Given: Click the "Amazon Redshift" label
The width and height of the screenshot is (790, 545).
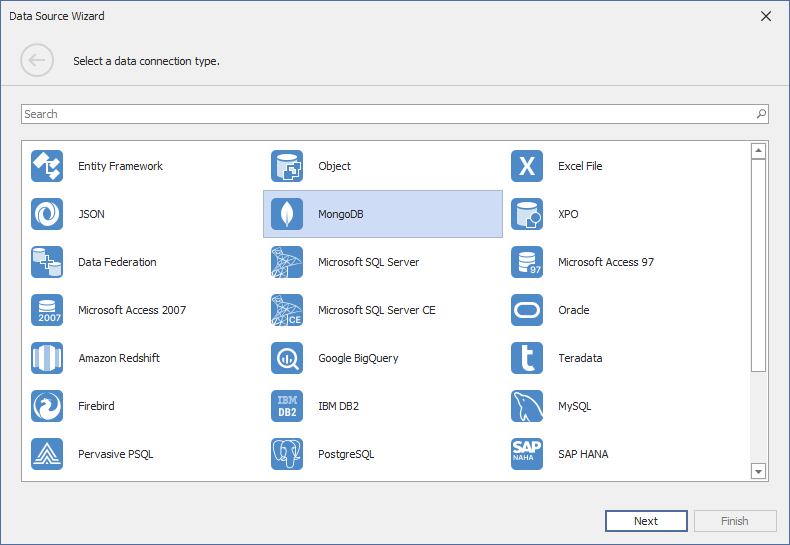Looking at the screenshot, I should coord(119,358).
